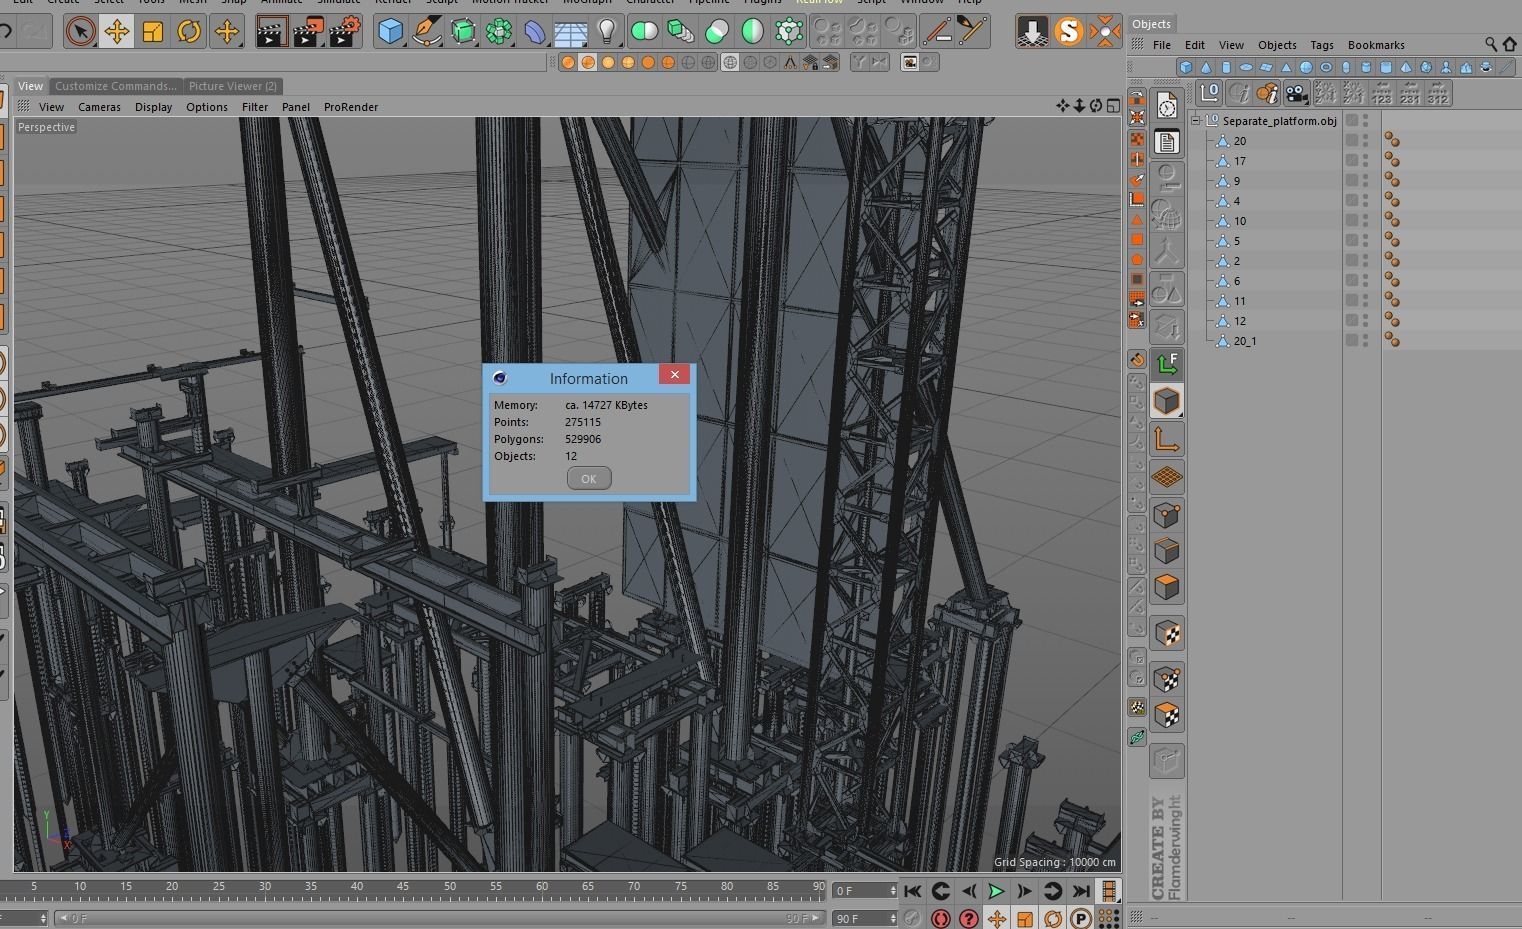This screenshot has height=929, width=1522.
Task: Click frame 45 on the timeline ruler
Action: (x=402, y=886)
